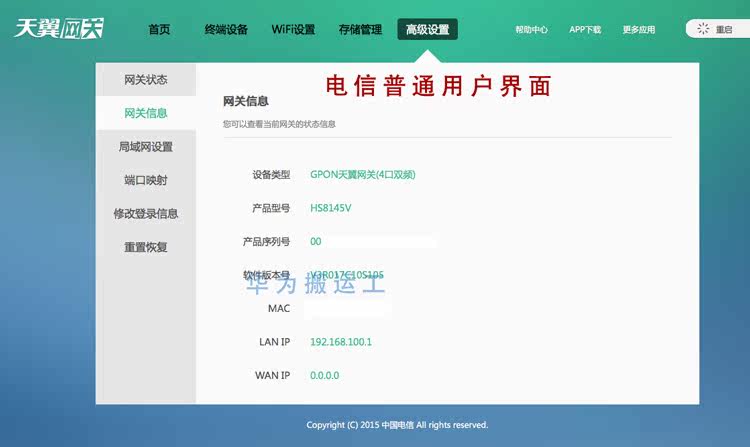This screenshot has width=750, height=447.
Task: Click the 重启 button
Action: click(x=718, y=29)
